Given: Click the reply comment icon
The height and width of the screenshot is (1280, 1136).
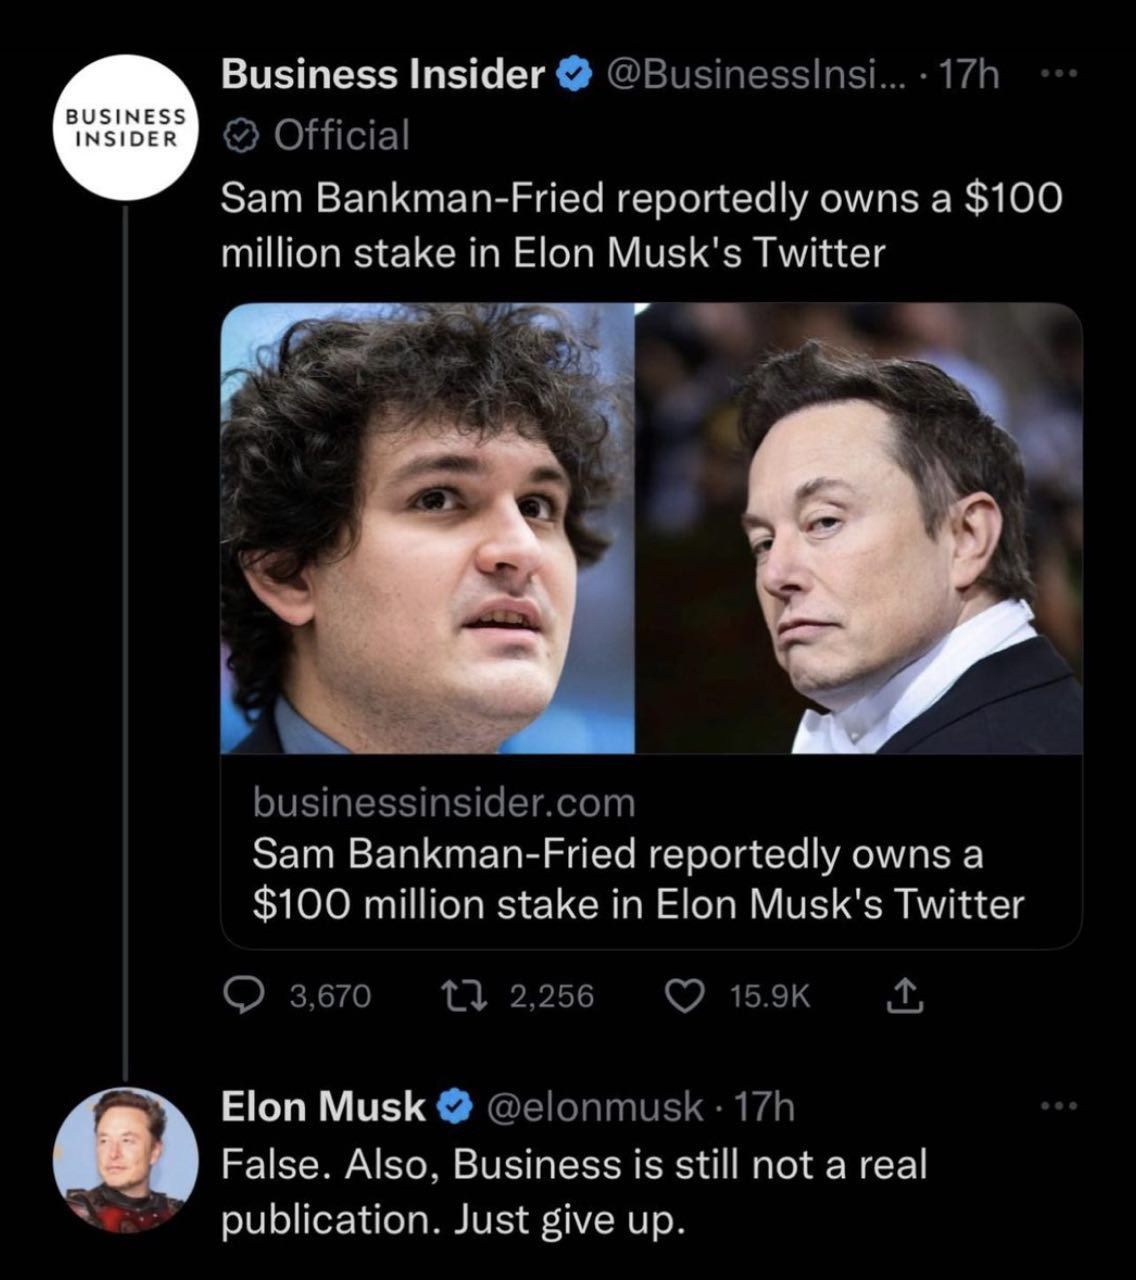Looking at the screenshot, I should [243, 995].
